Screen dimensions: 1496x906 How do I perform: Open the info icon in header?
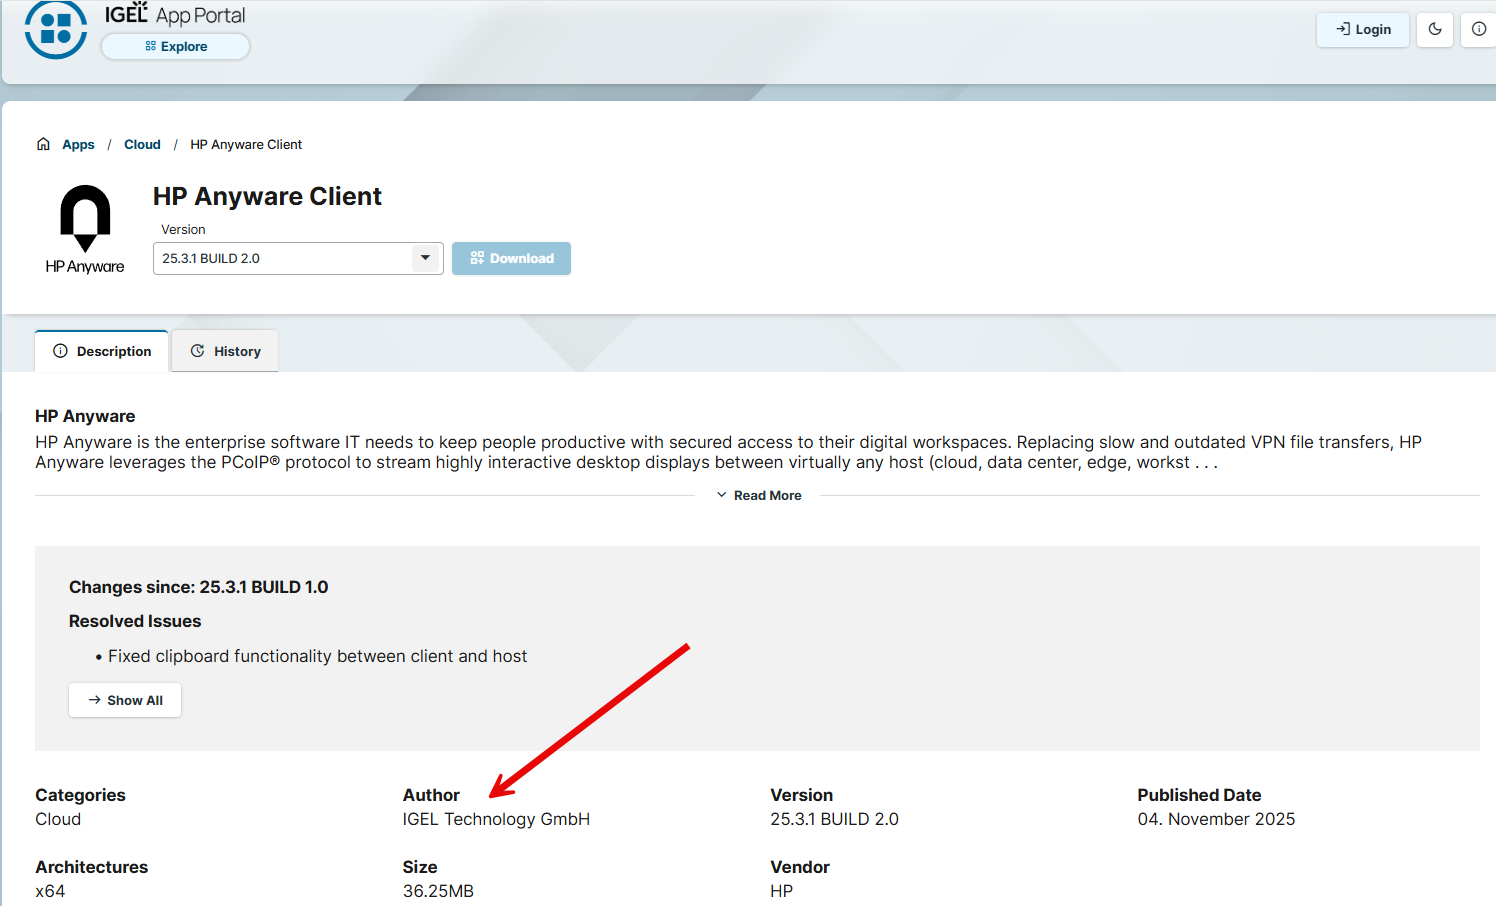[1478, 29]
